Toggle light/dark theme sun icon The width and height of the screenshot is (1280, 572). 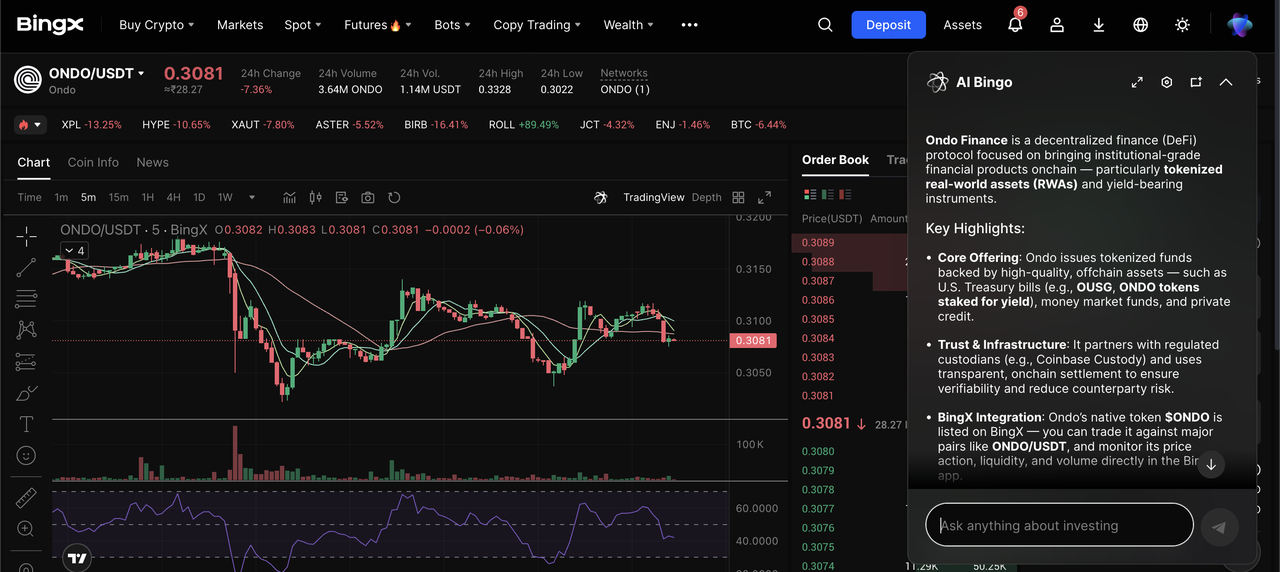(1183, 25)
